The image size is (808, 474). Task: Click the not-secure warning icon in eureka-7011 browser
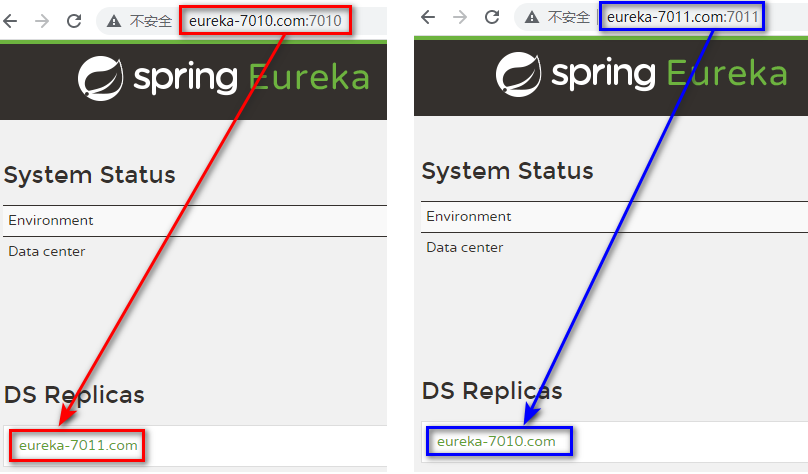pos(532,18)
